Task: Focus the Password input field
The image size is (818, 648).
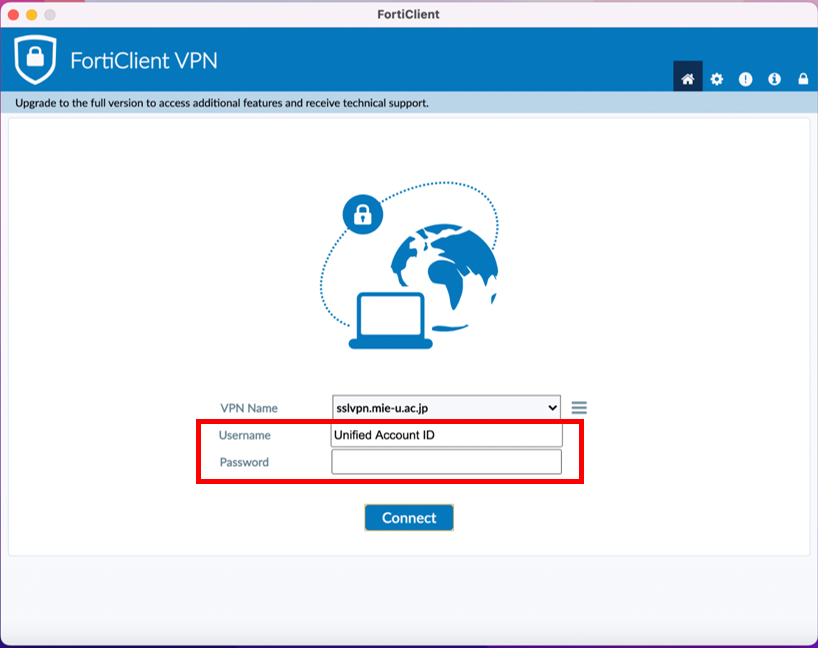Action: (447, 462)
